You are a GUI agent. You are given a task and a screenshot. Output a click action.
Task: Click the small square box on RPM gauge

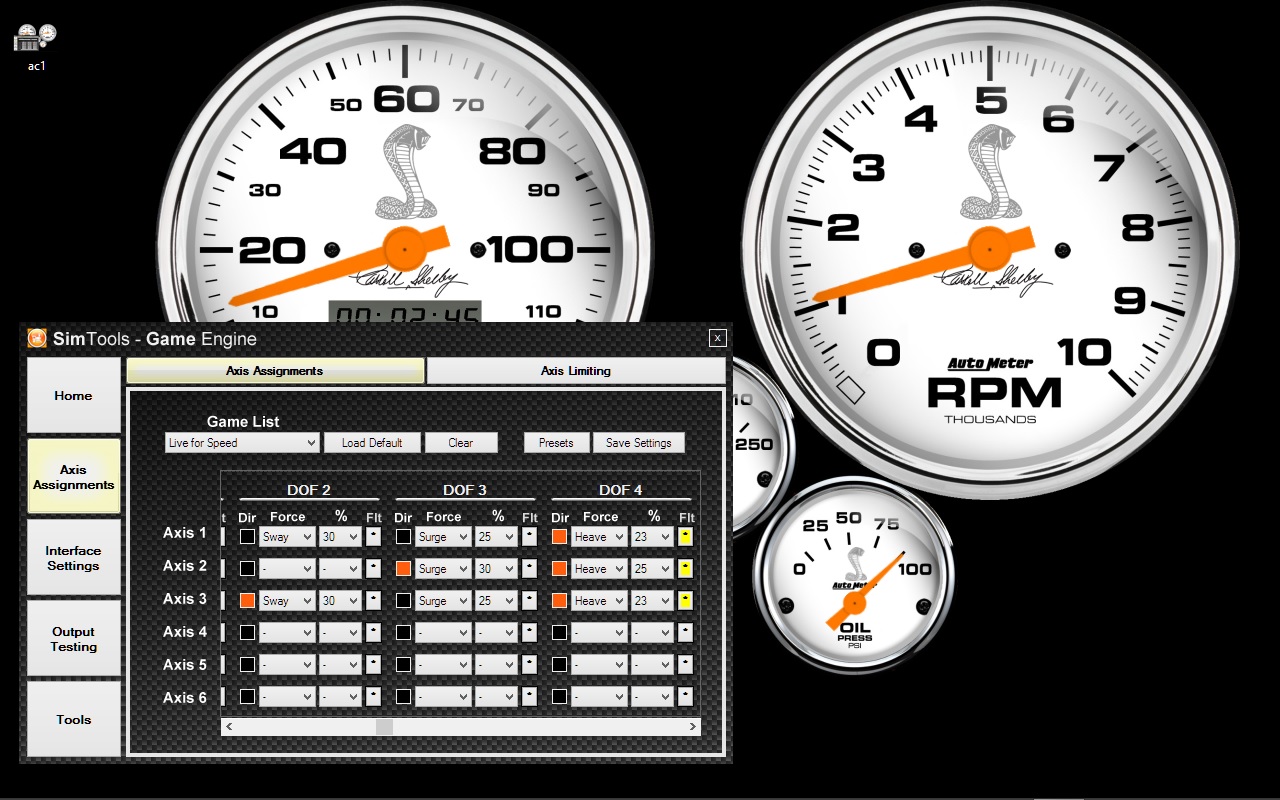850,391
